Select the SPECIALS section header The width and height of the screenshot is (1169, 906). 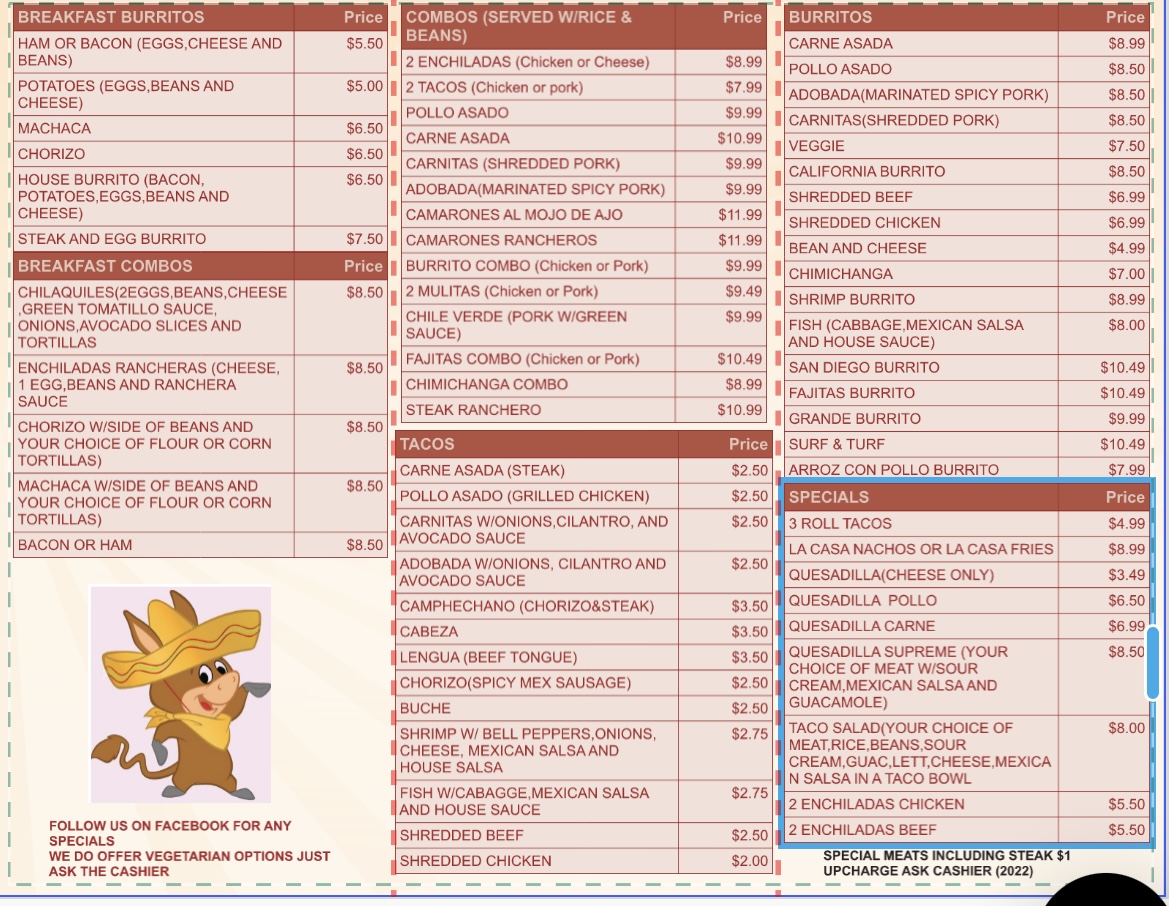point(829,497)
